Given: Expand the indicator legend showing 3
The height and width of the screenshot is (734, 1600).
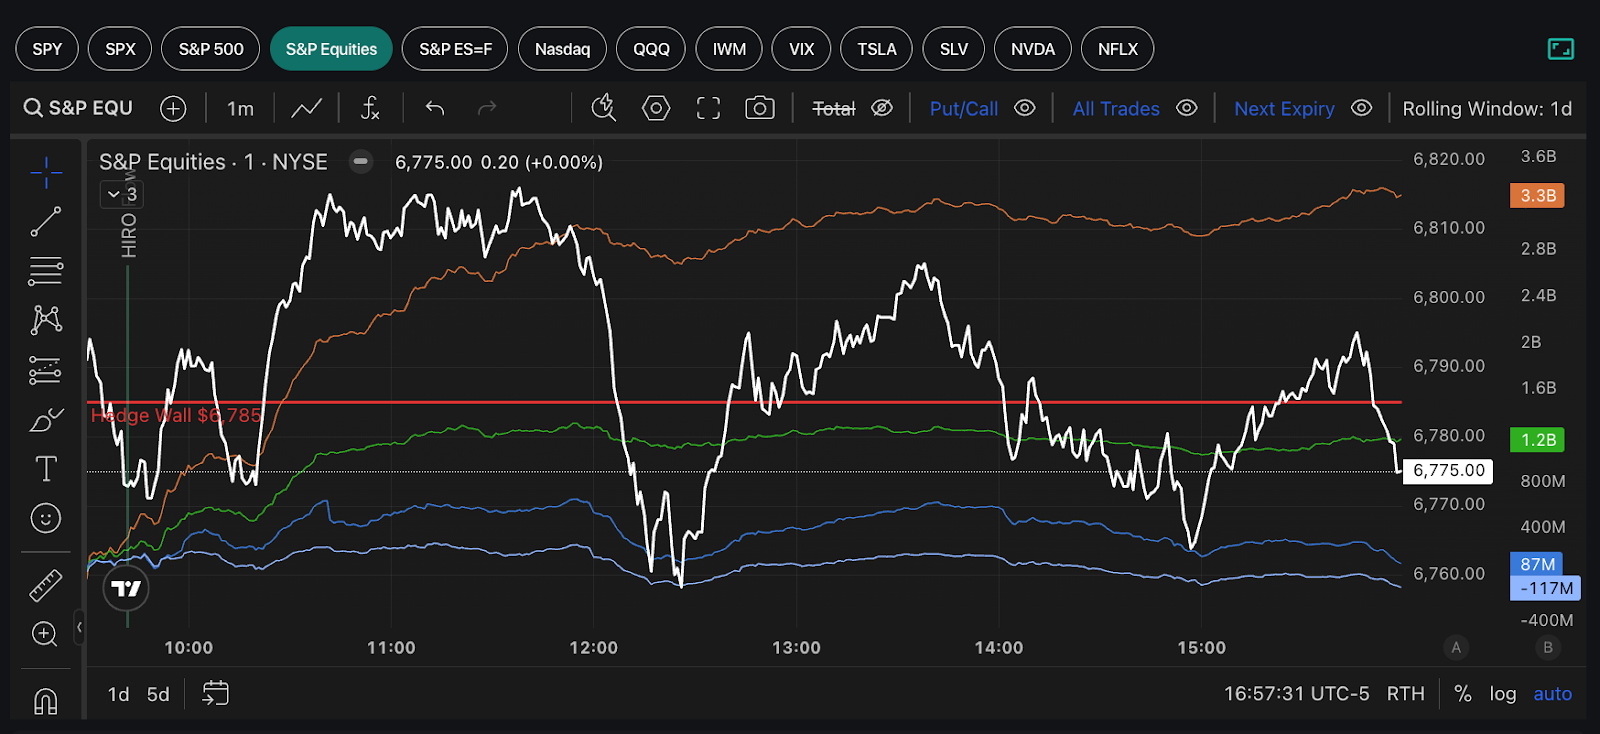Looking at the screenshot, I should 122,194.
